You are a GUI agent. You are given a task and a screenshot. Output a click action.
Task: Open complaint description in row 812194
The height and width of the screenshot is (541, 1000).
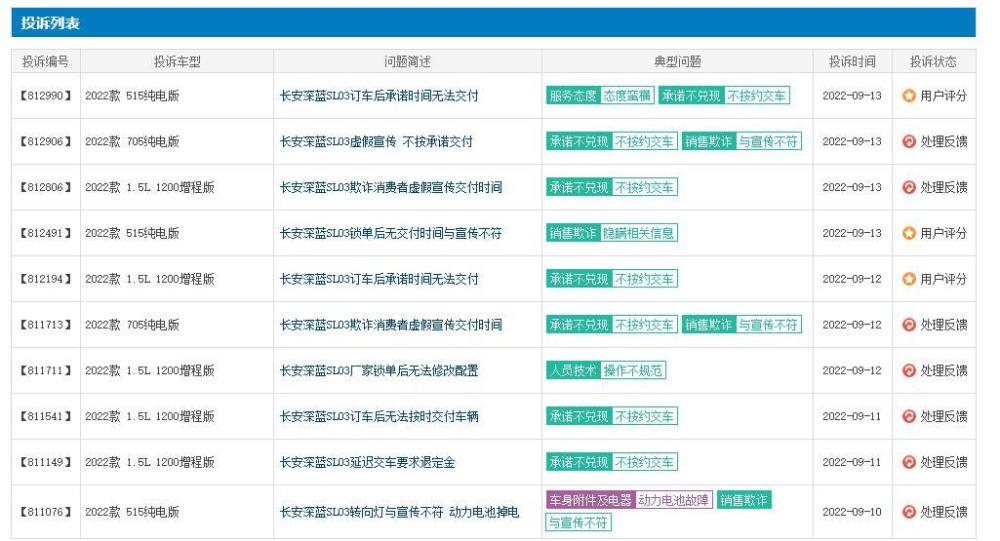click(379, 279)
